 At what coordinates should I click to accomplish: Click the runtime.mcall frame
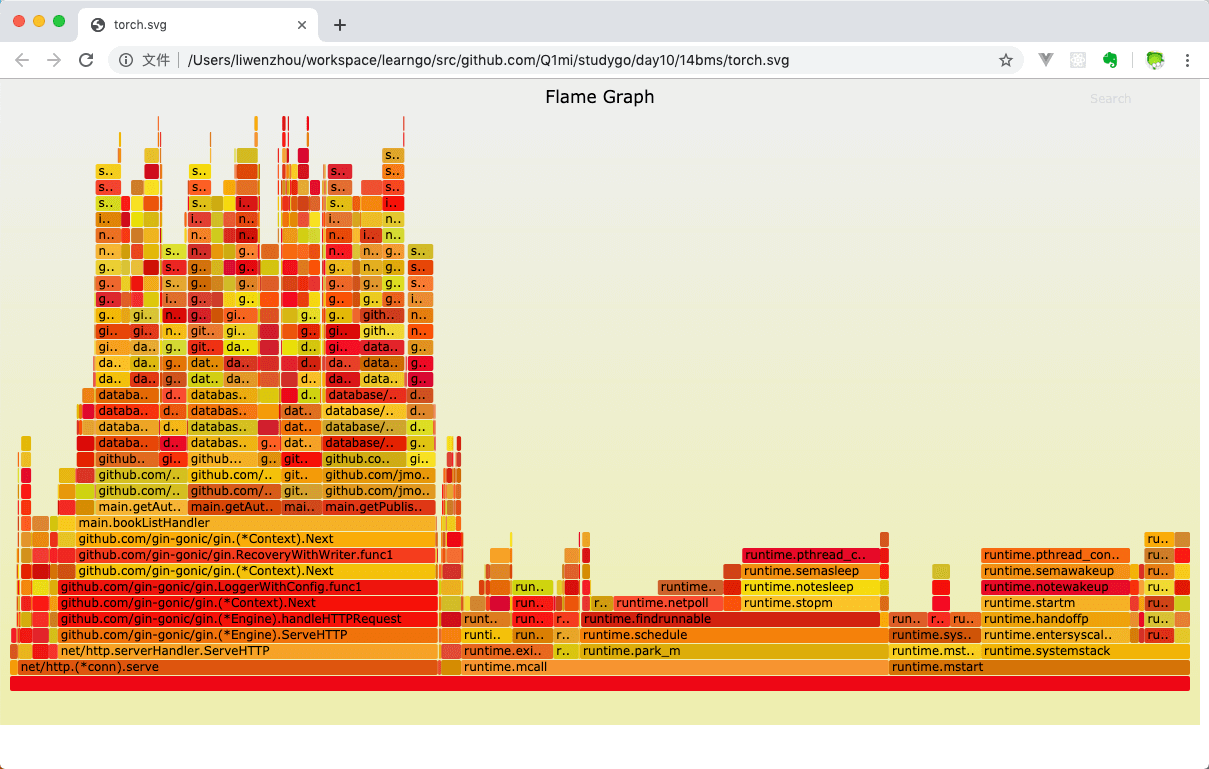[x=675, y=667]
